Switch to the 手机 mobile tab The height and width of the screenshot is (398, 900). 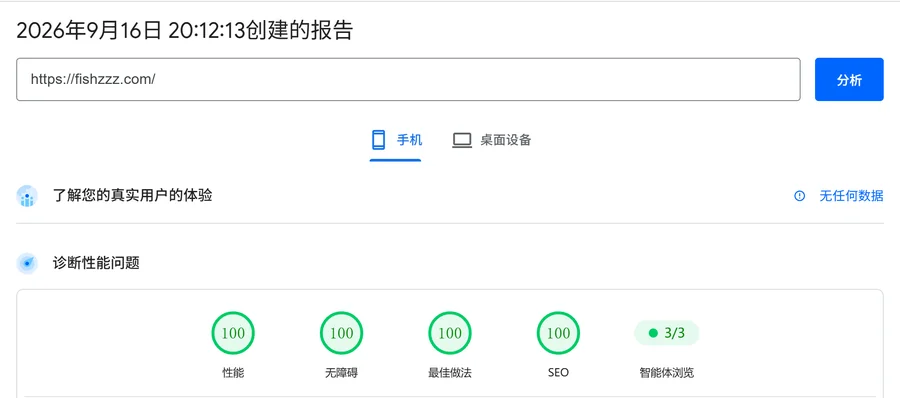click(x=396, y=140)
